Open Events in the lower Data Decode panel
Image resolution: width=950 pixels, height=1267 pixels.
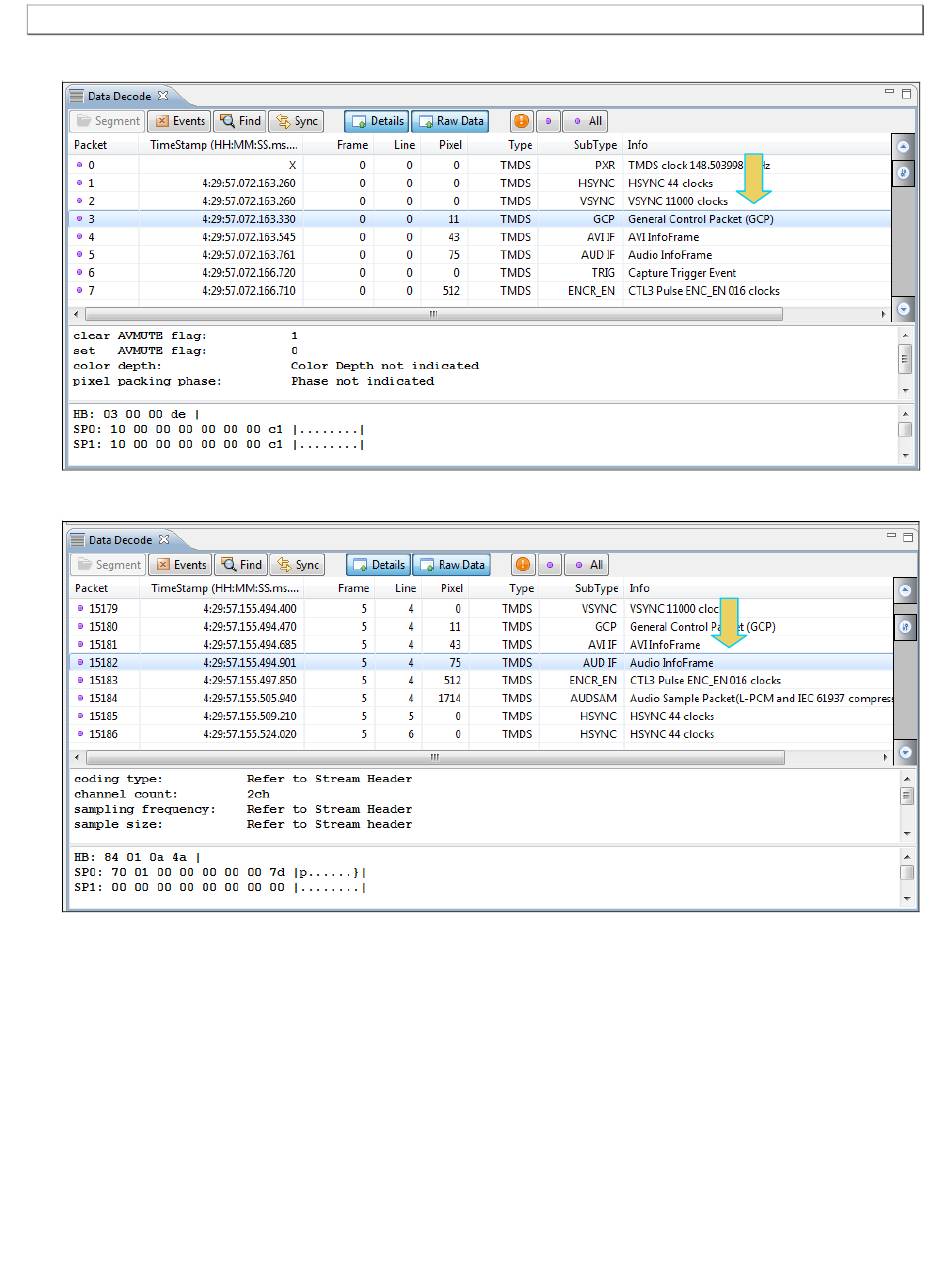(180, 565)
